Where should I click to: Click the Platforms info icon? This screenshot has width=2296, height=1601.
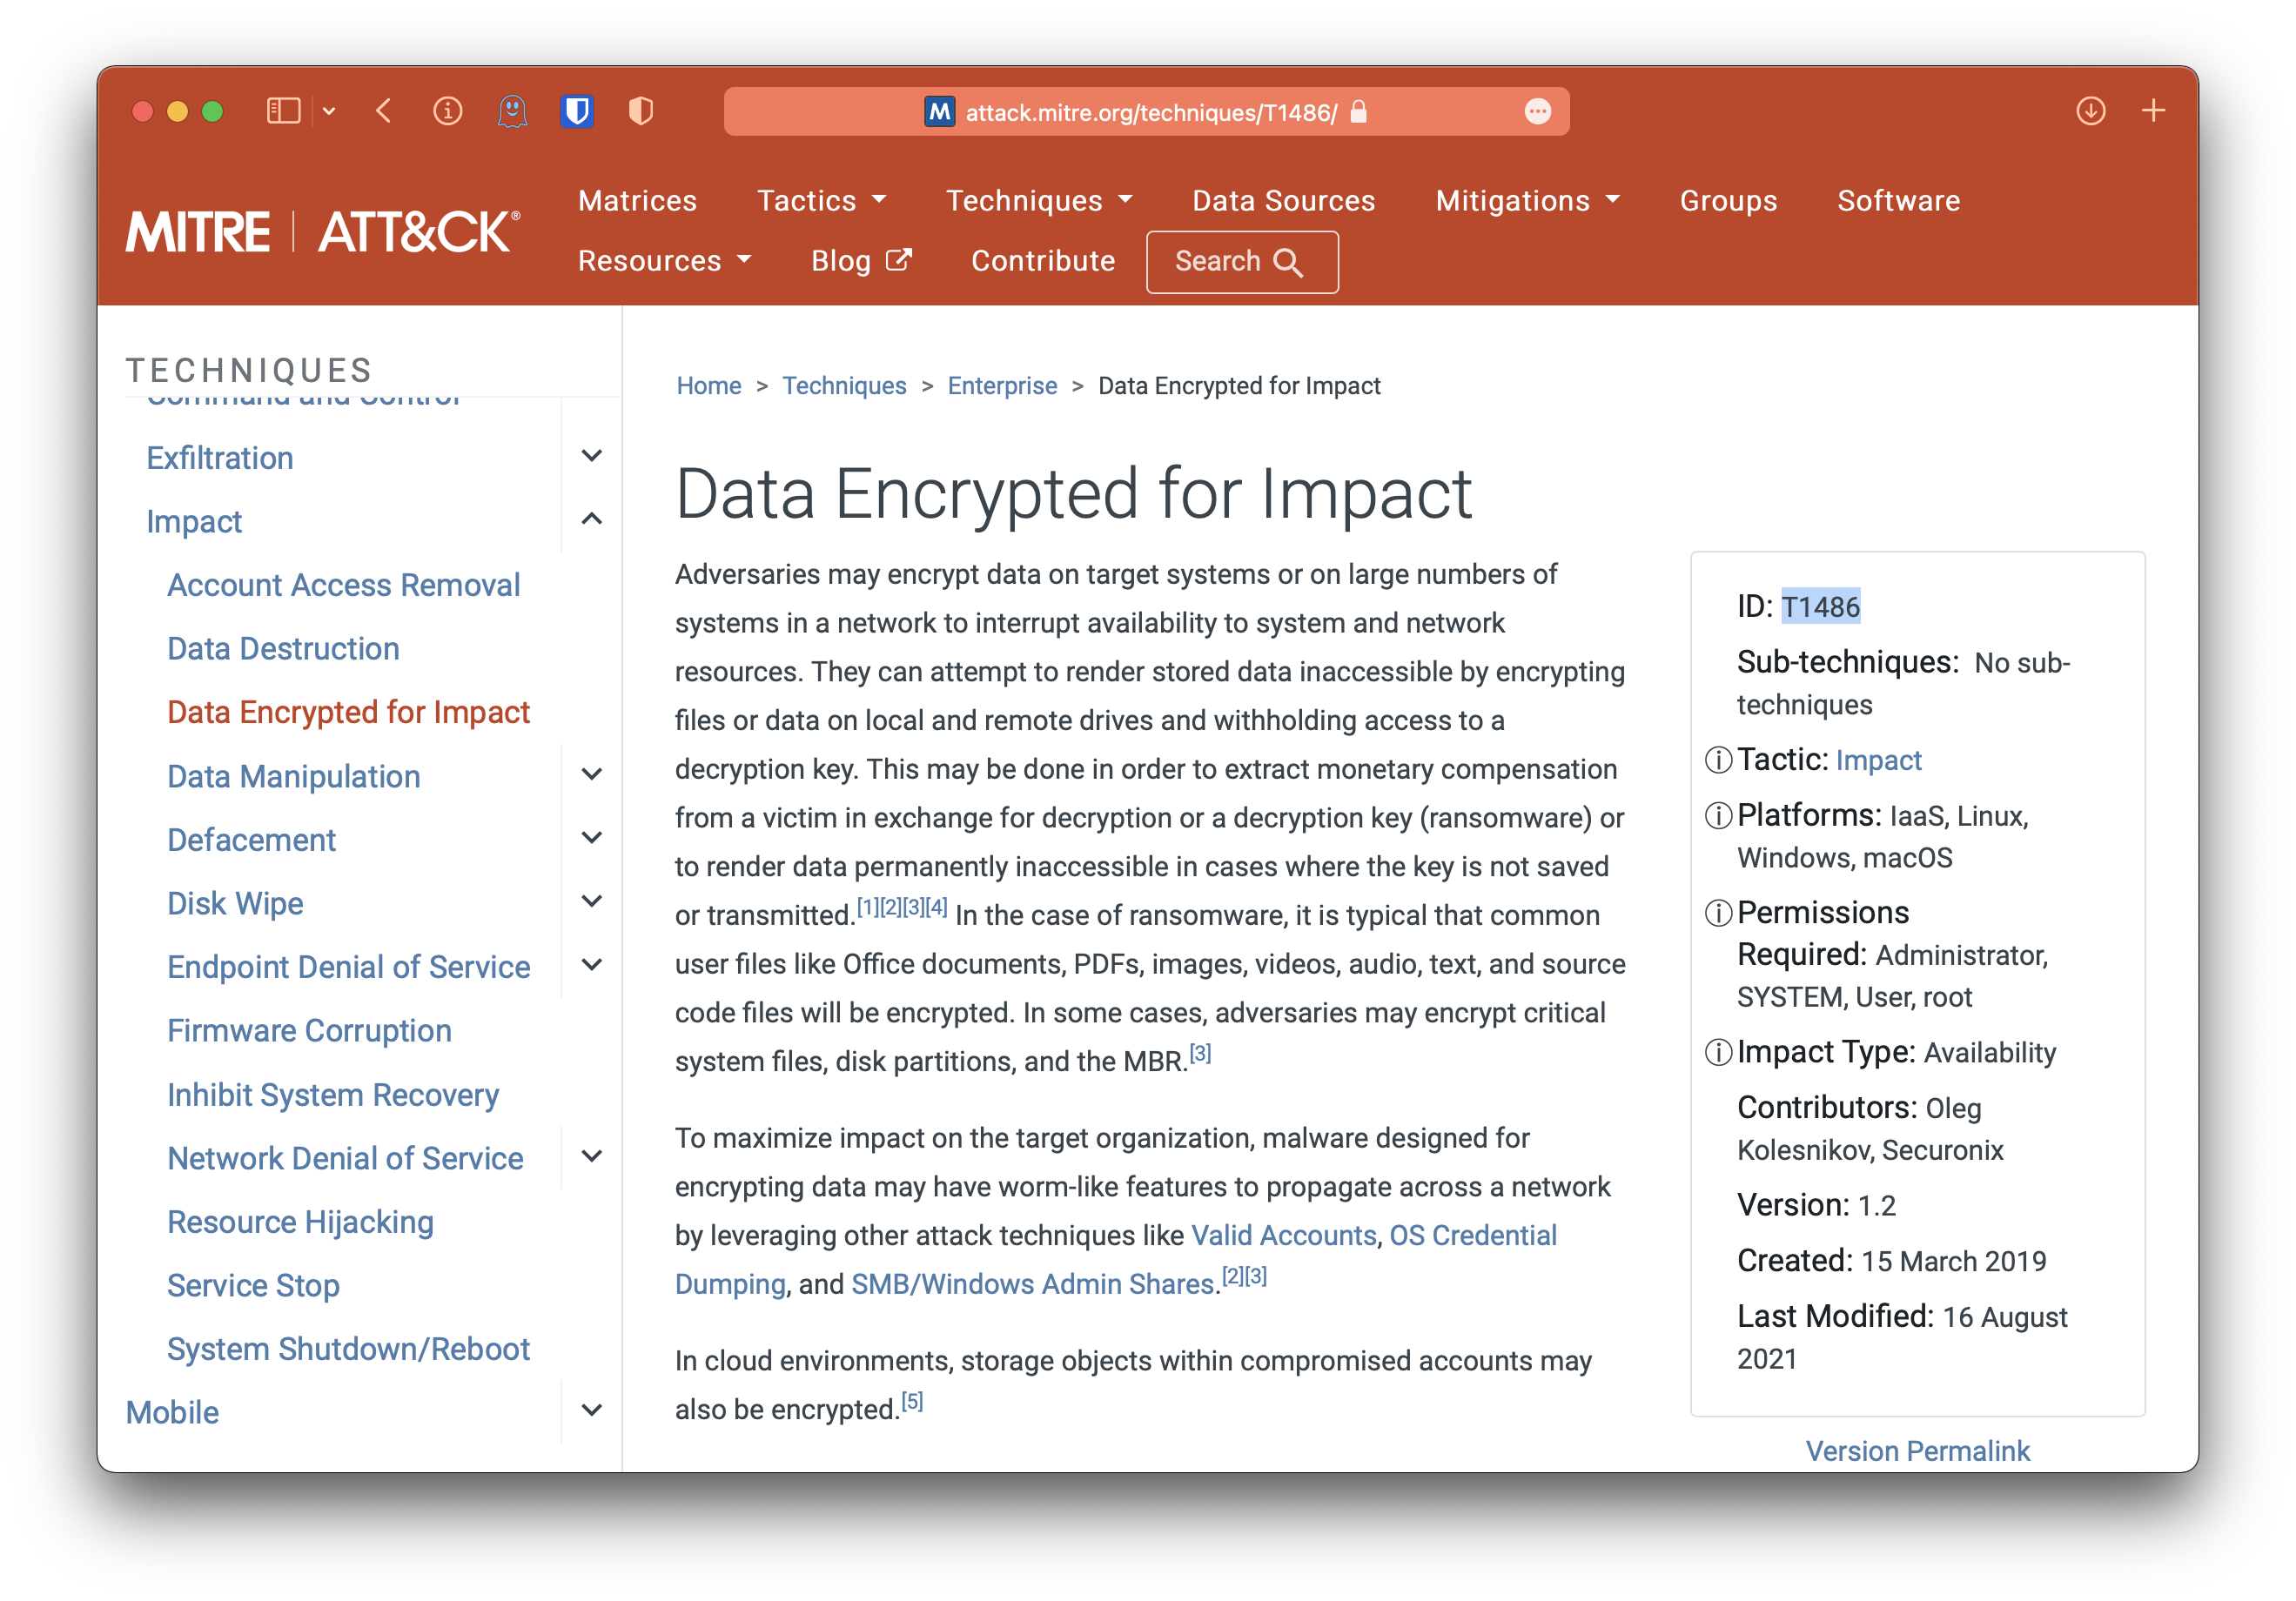click(1718, 817)
